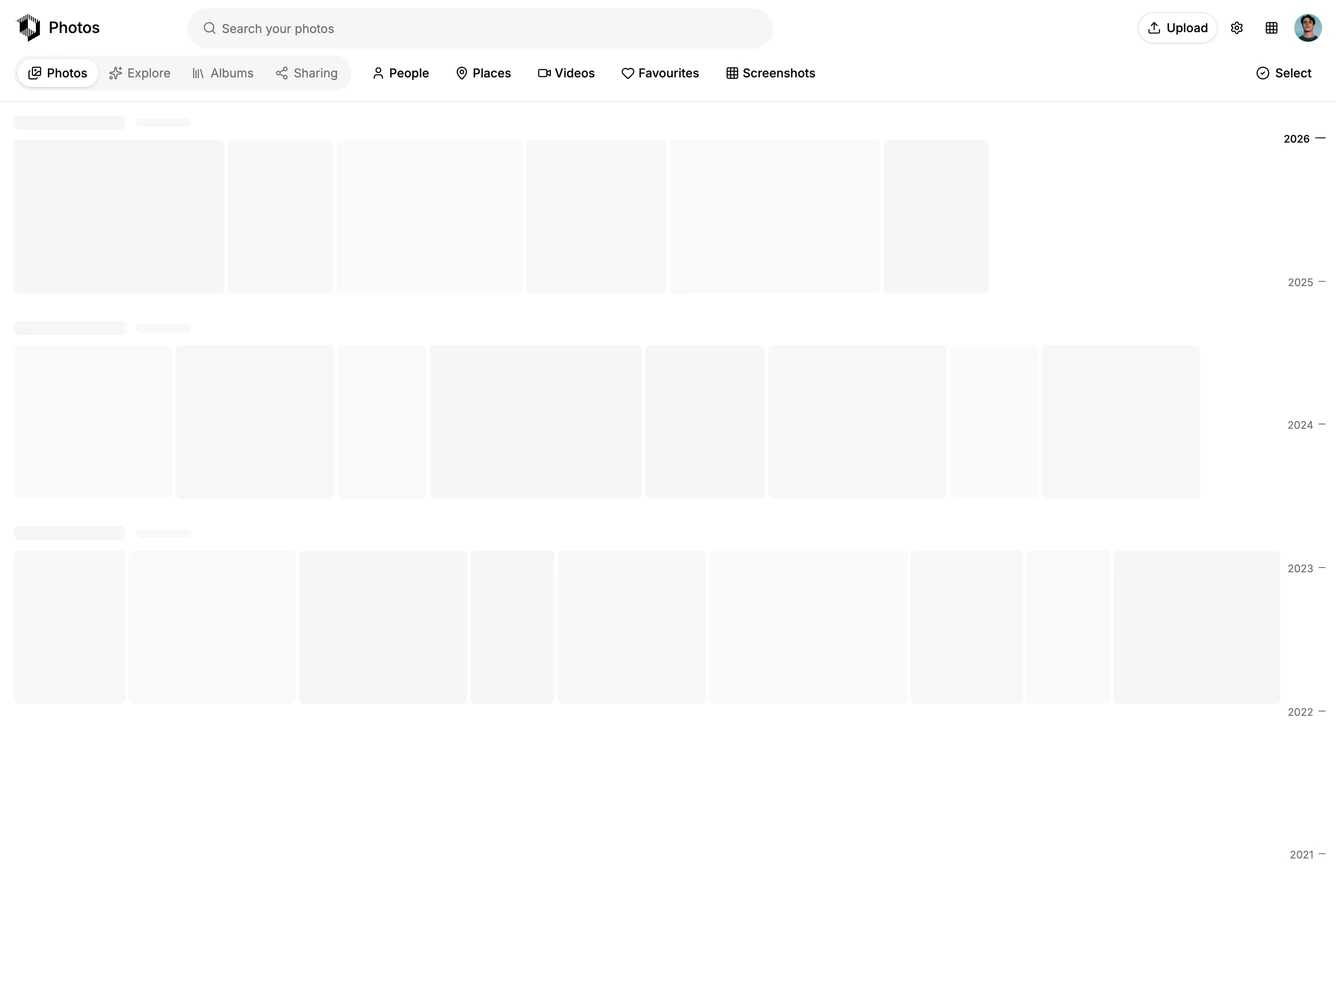Focus the Search your photos field

pos(480,28)
